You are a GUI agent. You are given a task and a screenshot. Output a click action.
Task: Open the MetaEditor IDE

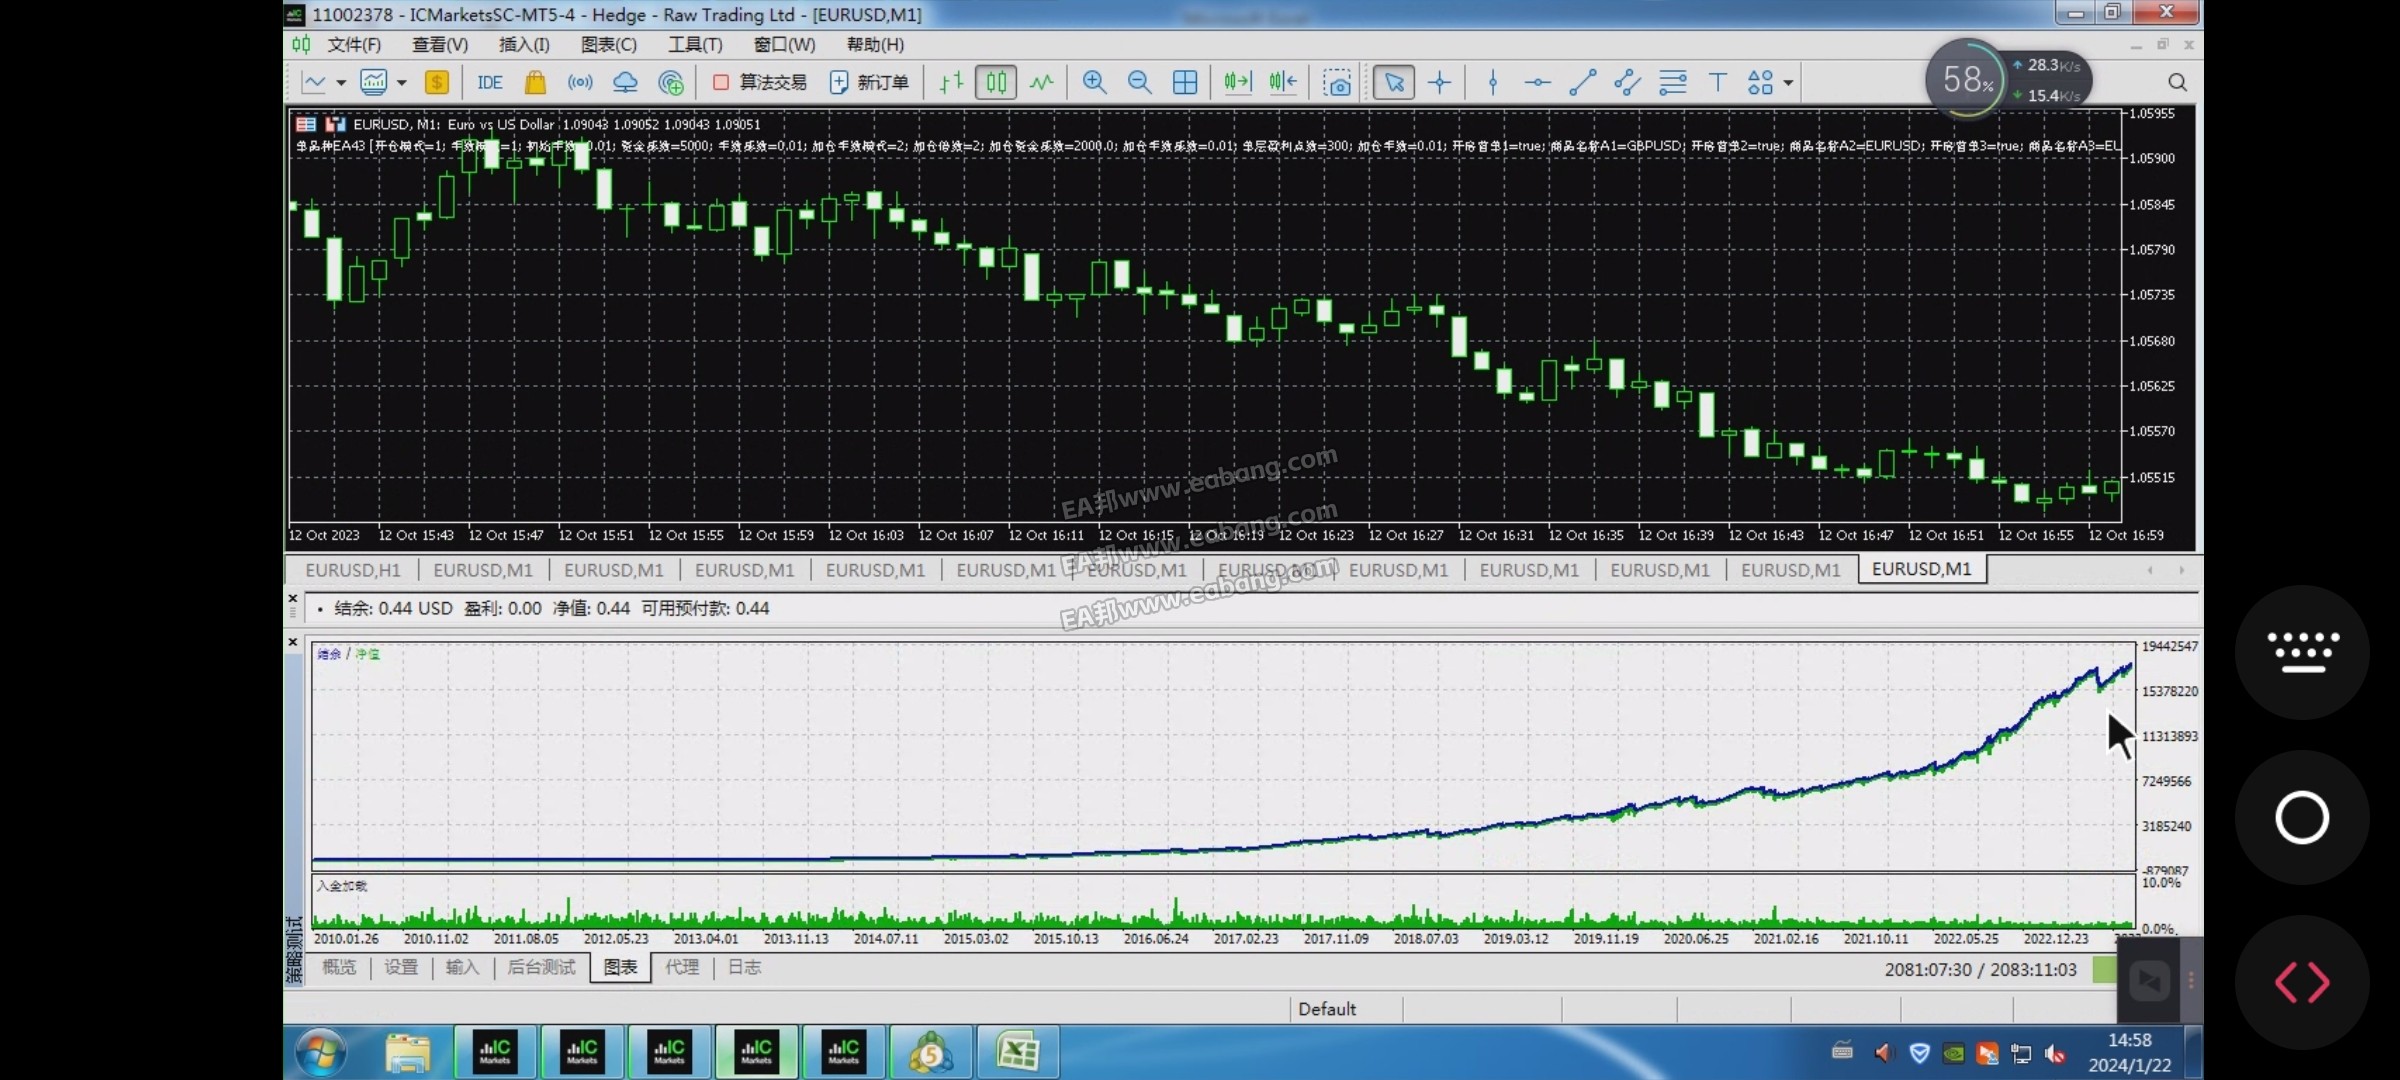(x=490, y=82)
